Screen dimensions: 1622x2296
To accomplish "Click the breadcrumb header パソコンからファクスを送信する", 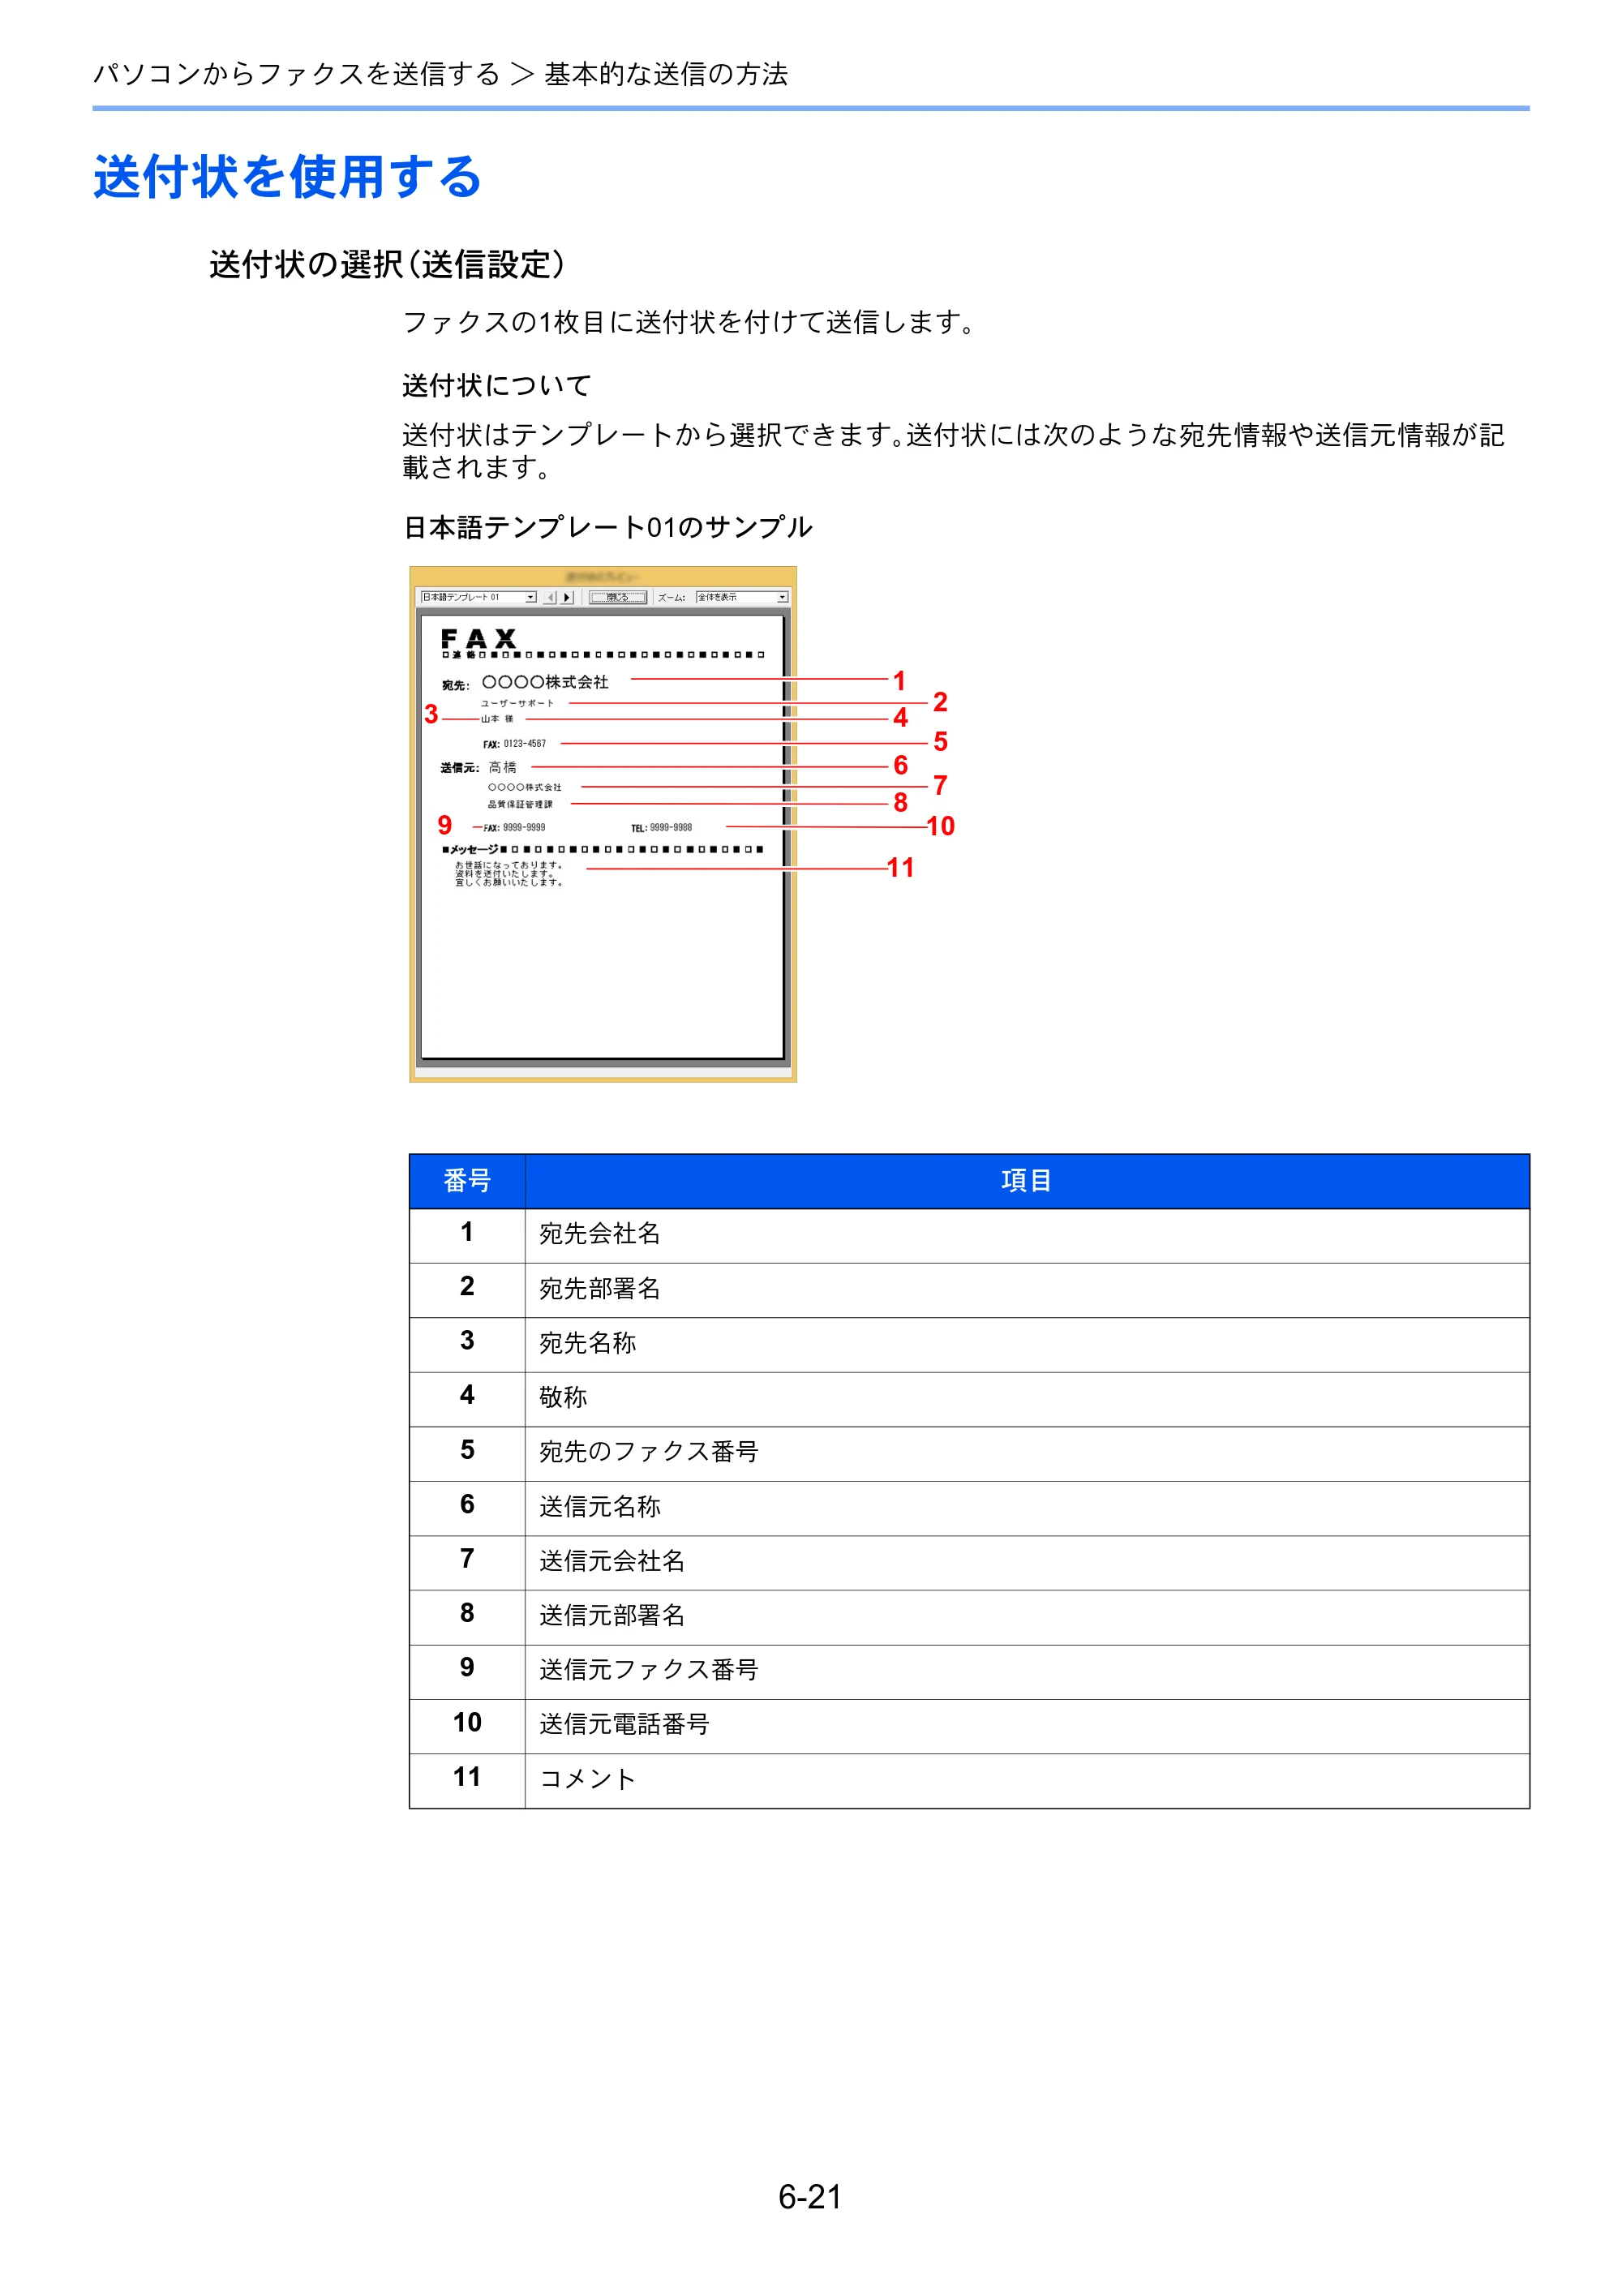I will pyautogui.click(x=296, y=74).
